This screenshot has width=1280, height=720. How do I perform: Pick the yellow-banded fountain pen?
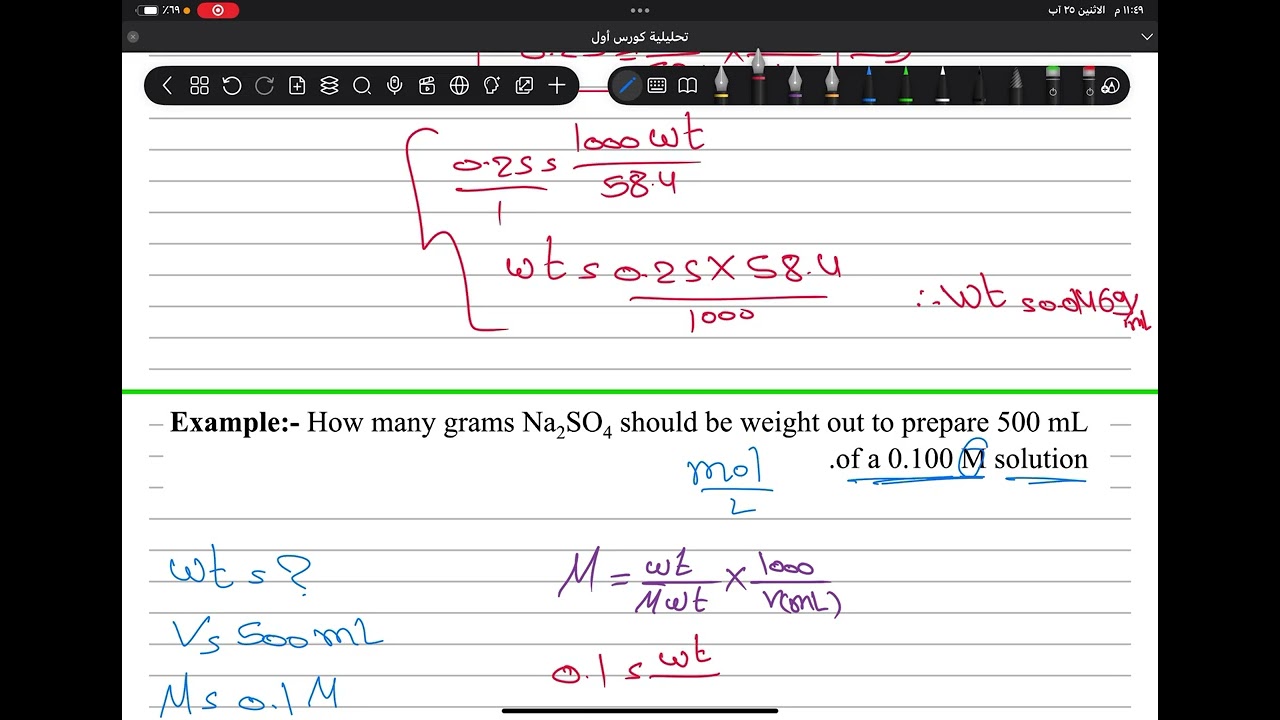[x=721, y=84]
